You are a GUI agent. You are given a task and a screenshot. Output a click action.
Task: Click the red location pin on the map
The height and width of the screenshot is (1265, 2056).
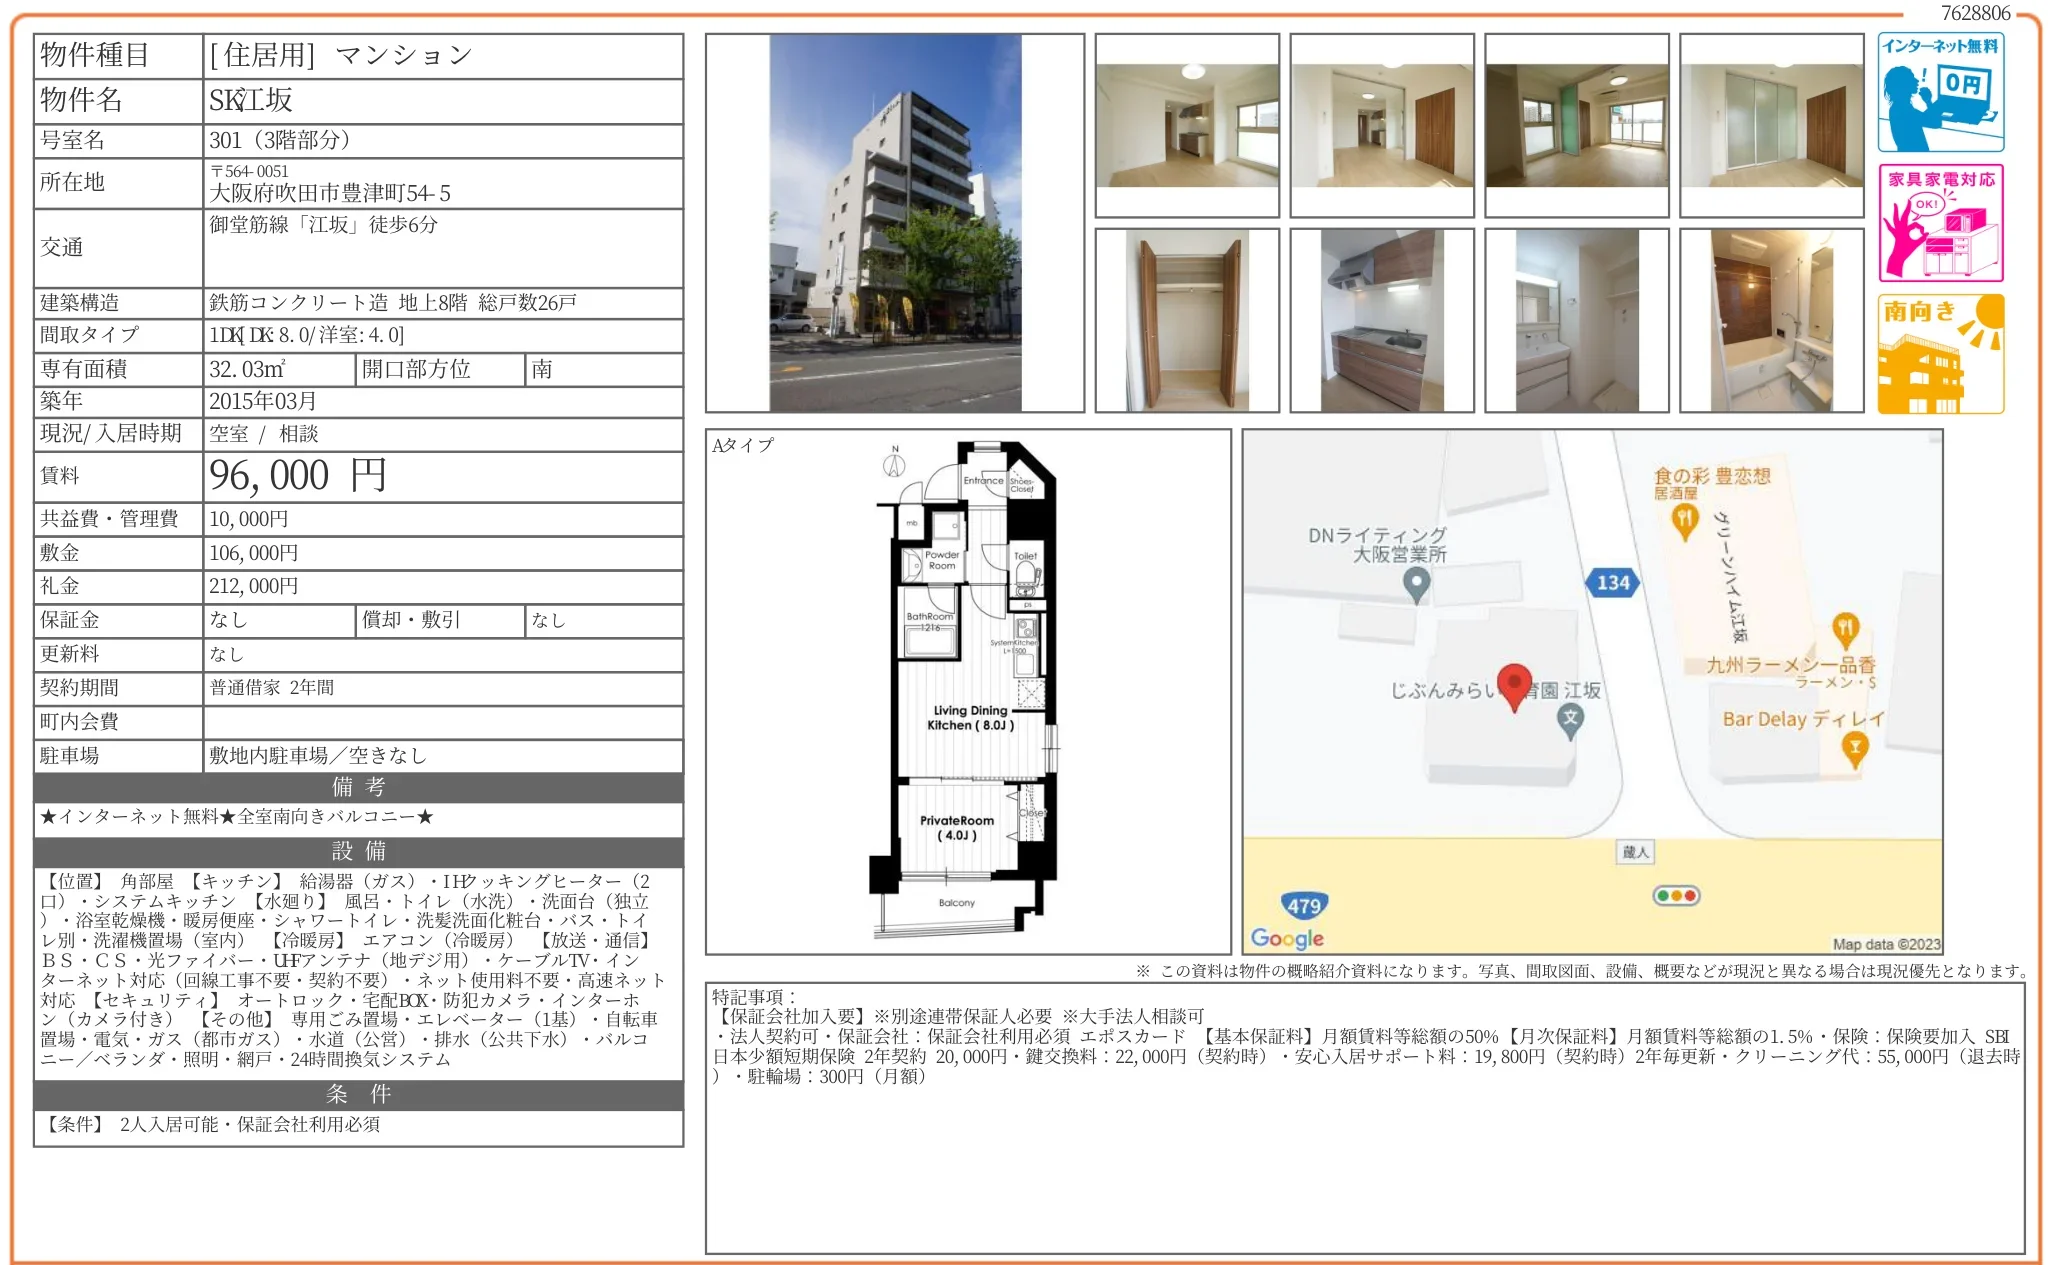click(x=1514, y=685)
